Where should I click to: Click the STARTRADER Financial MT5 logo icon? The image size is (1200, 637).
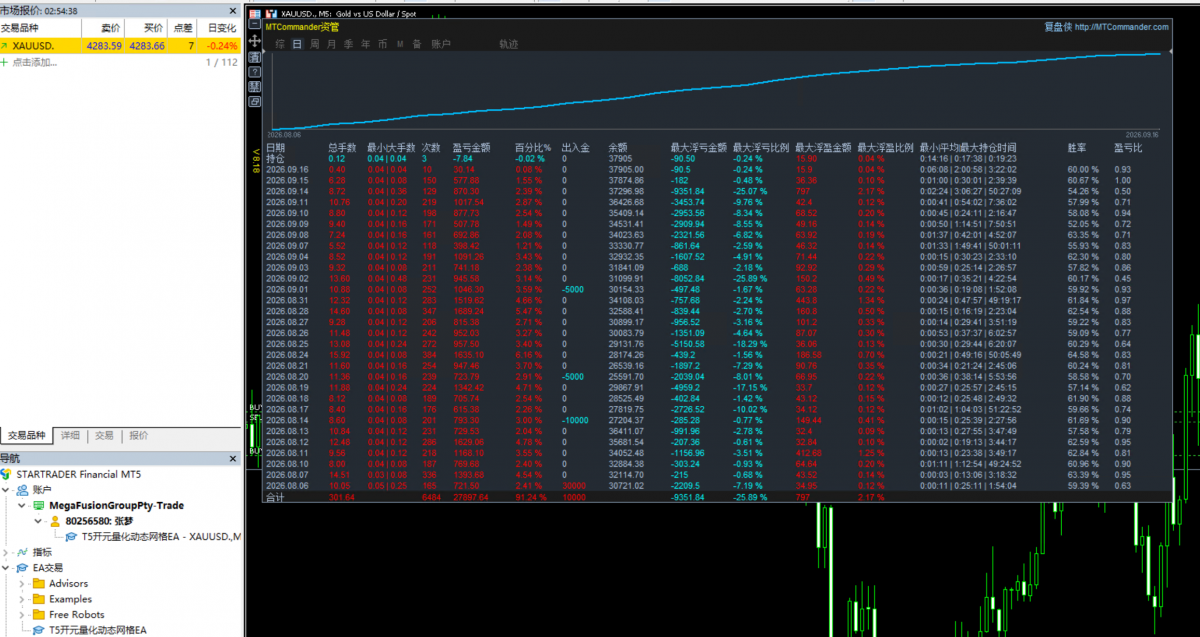tap(5, 474)
